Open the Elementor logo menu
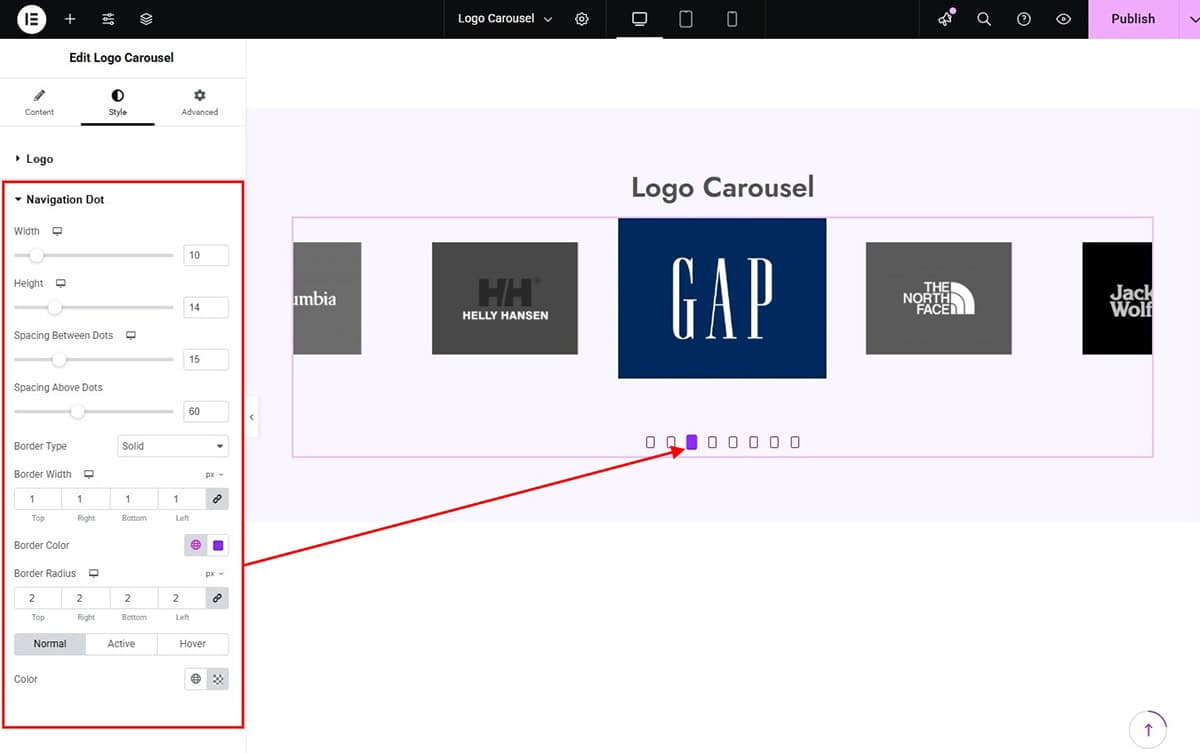 coord(31,19)
